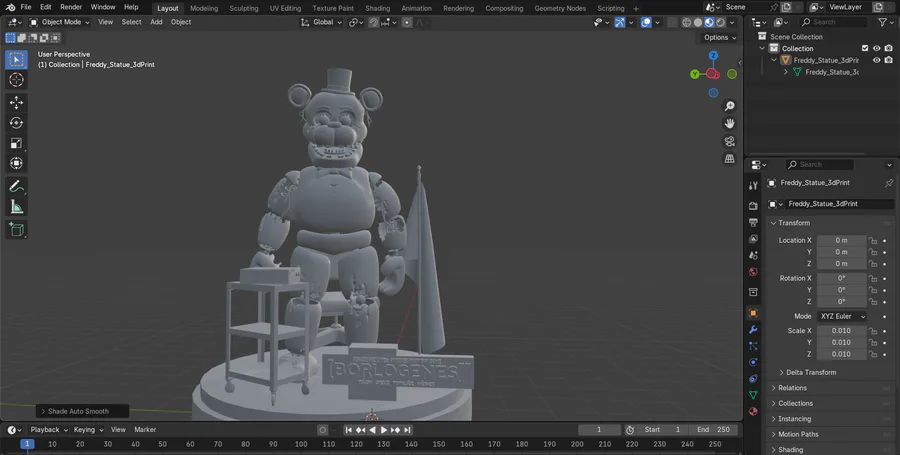The height and width of the screenshot is (455, 900).
Task: Open the Output properties tab
Action: point(753,222)
